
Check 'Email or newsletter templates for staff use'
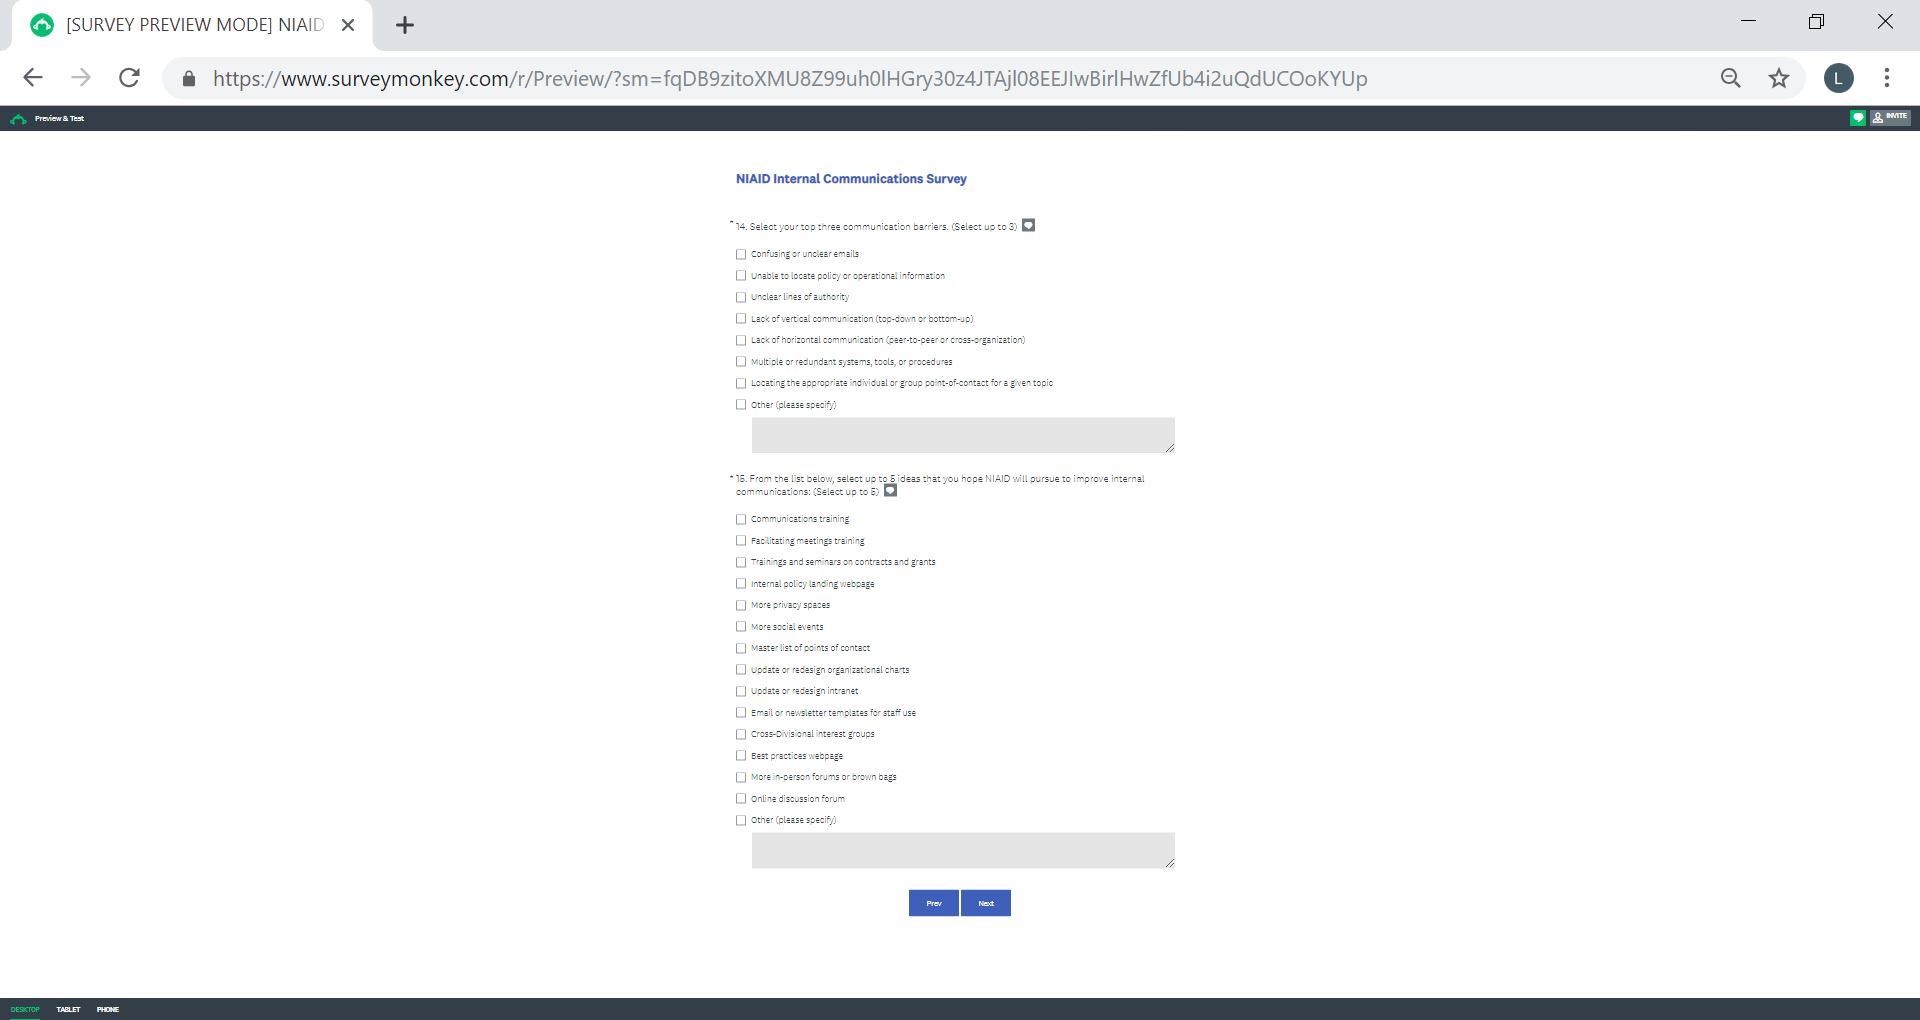[x=741, y=713]
